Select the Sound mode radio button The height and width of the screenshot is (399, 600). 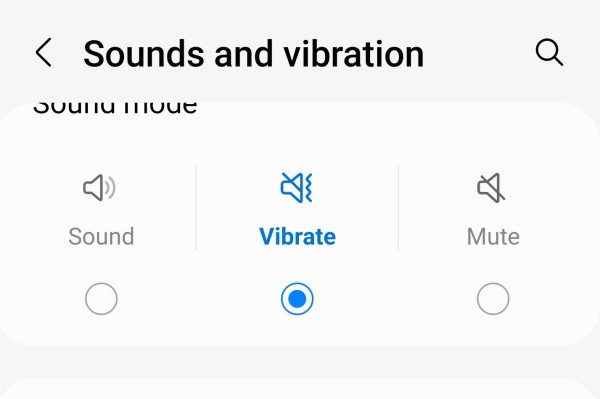click(101, 299)
